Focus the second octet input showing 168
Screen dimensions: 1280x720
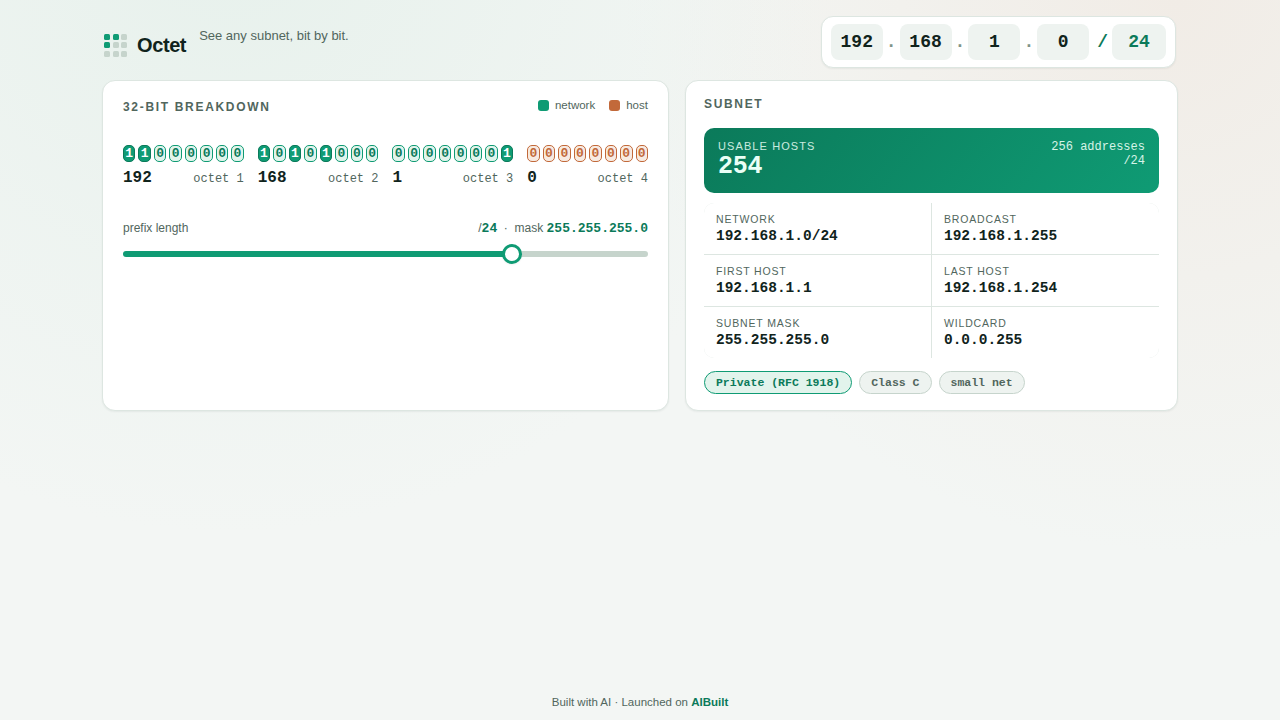(x=926, y=42)
